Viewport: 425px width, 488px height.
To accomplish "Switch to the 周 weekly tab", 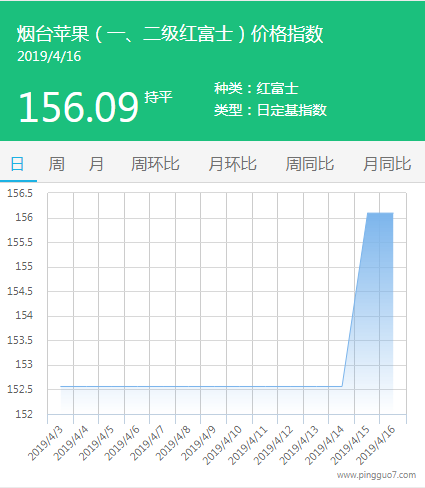I will (56, 164).
